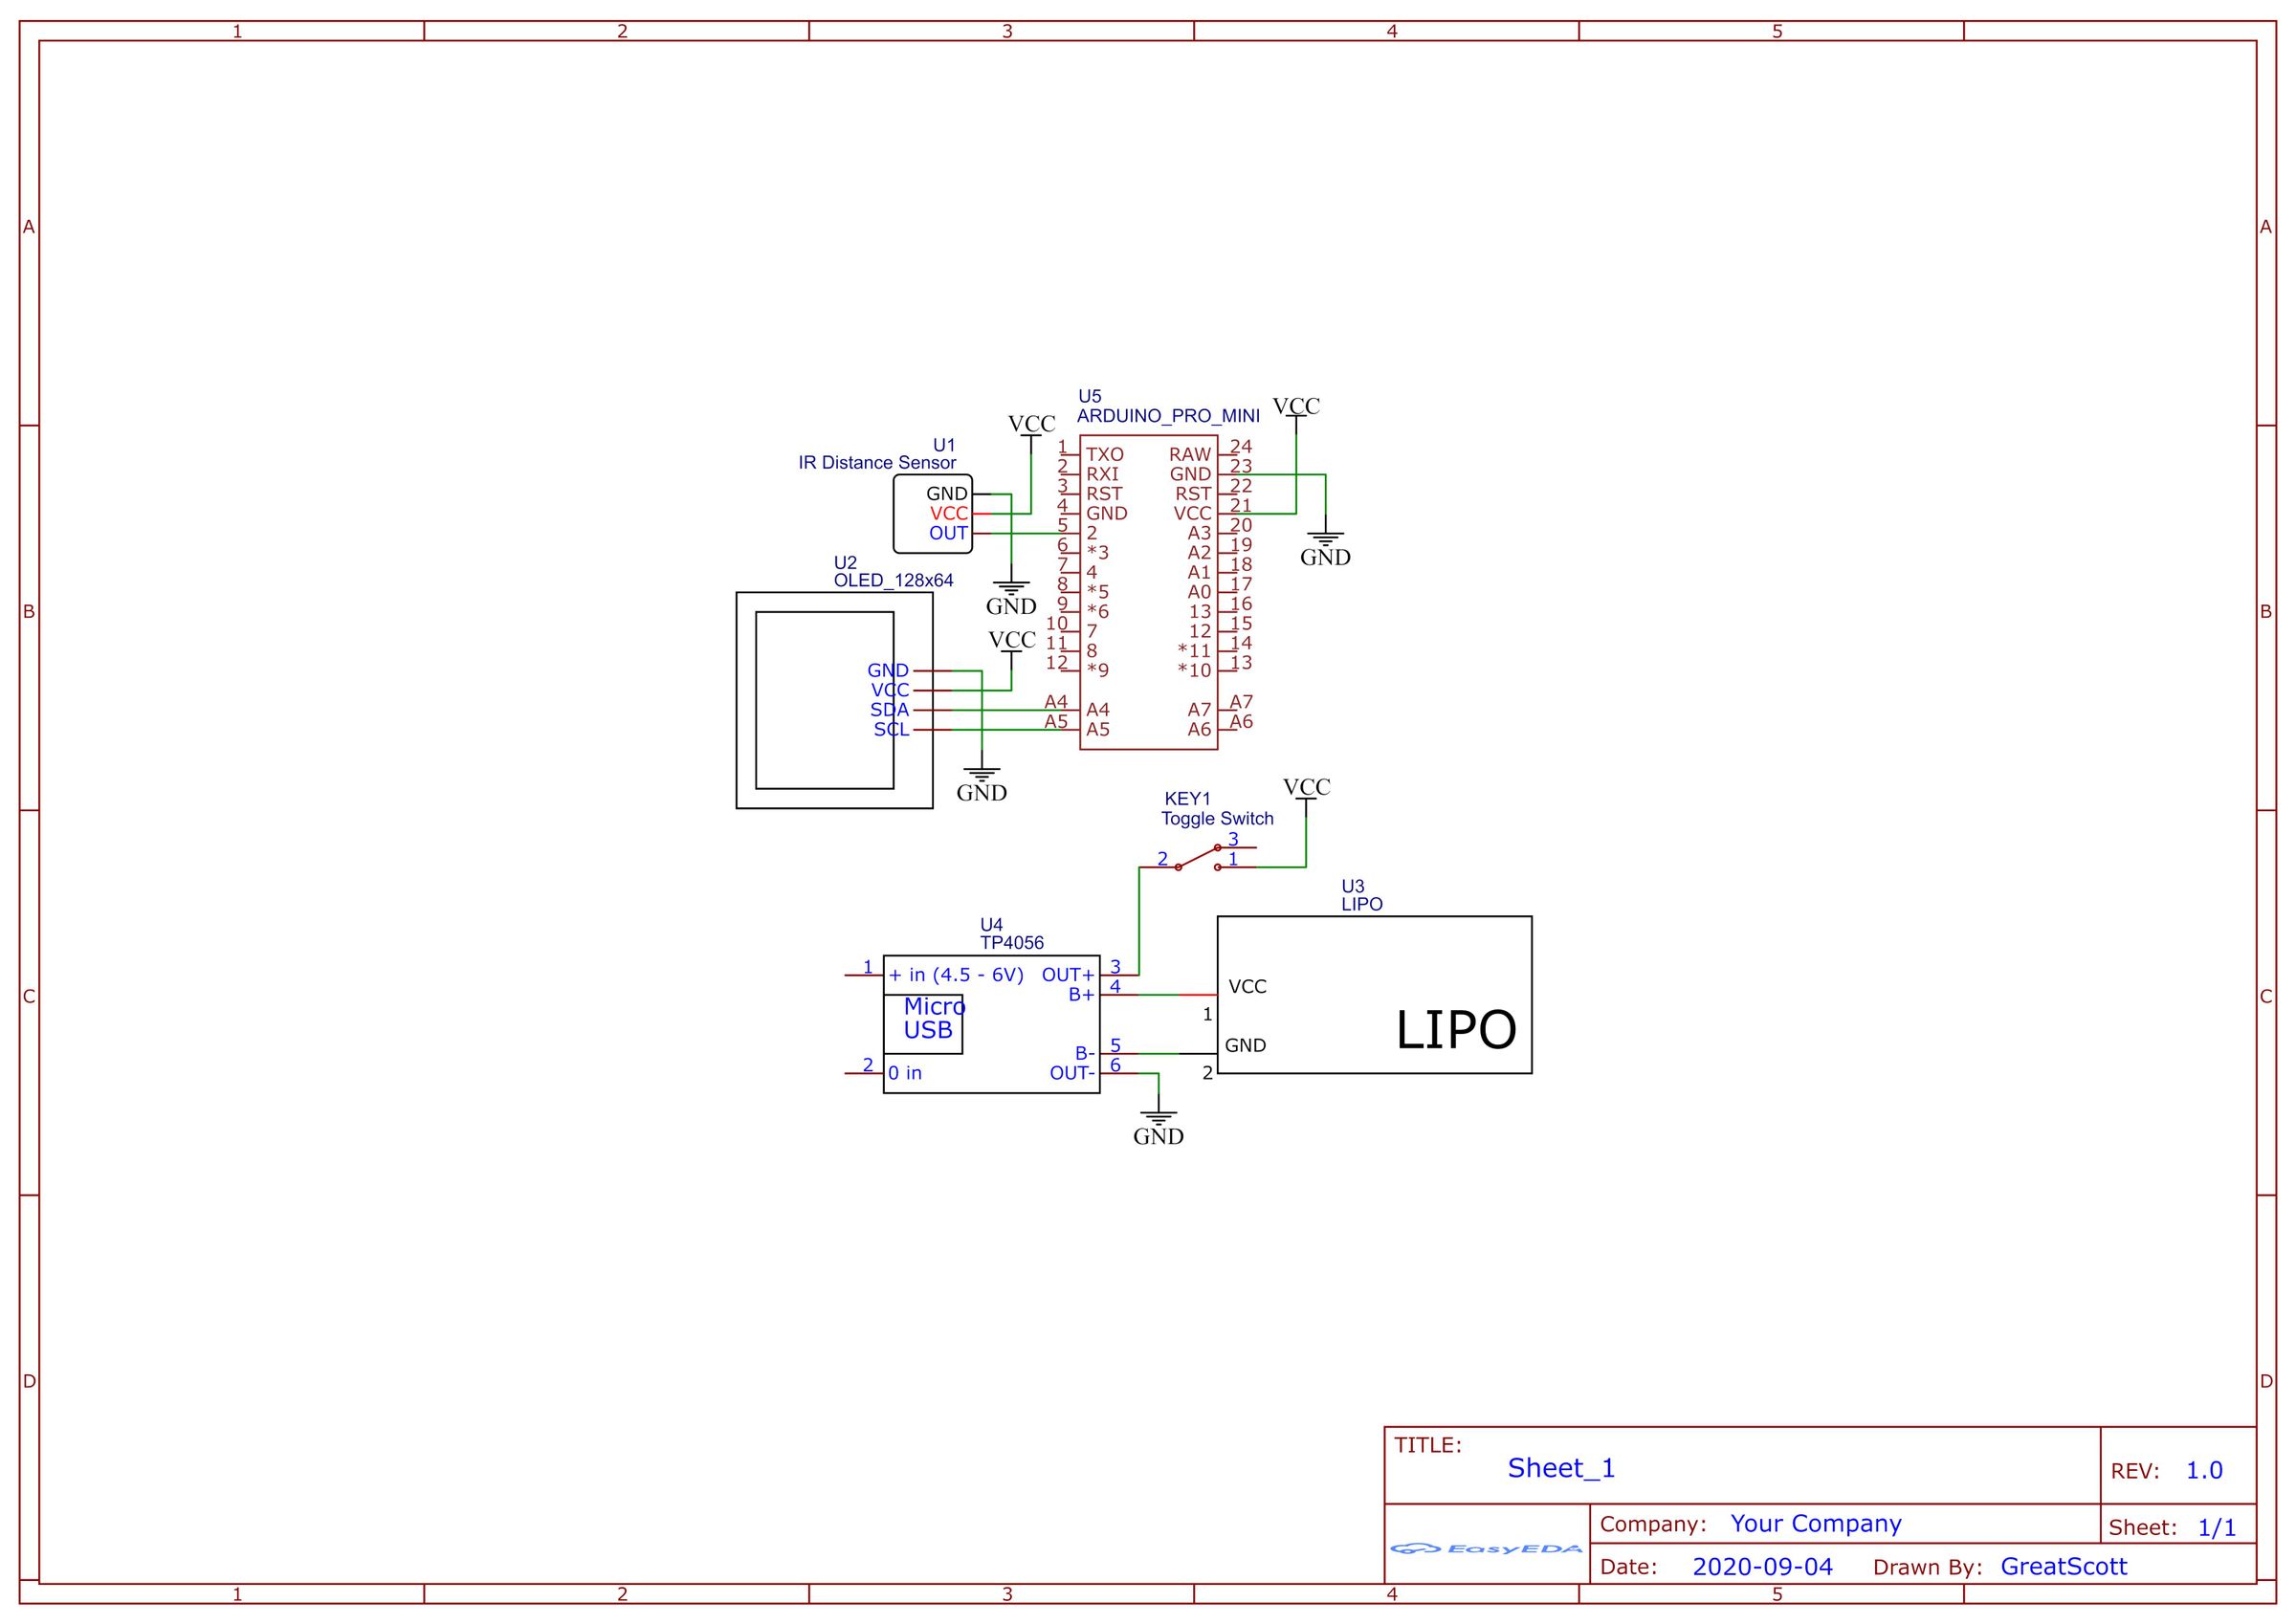Click the RAW pin label on Arduino
This screenshot has width=2296, height=1624.
click(1189, 455)
